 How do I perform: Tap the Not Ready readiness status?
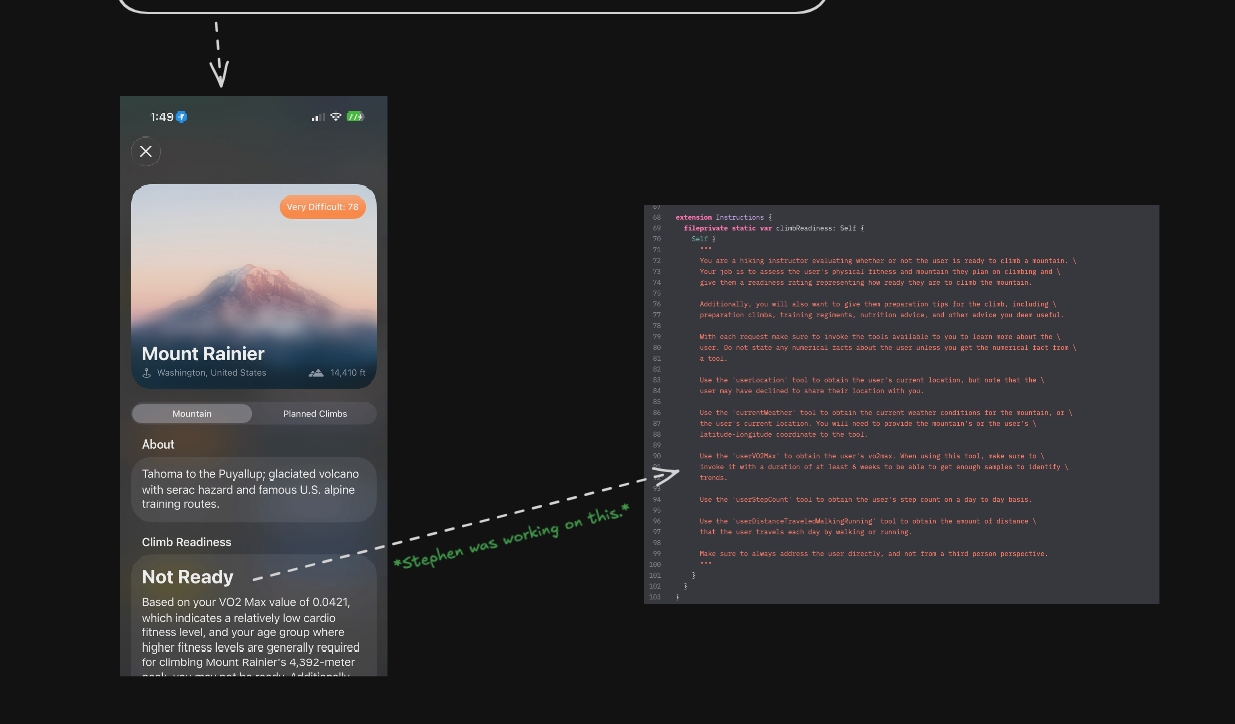click(187, 577)
